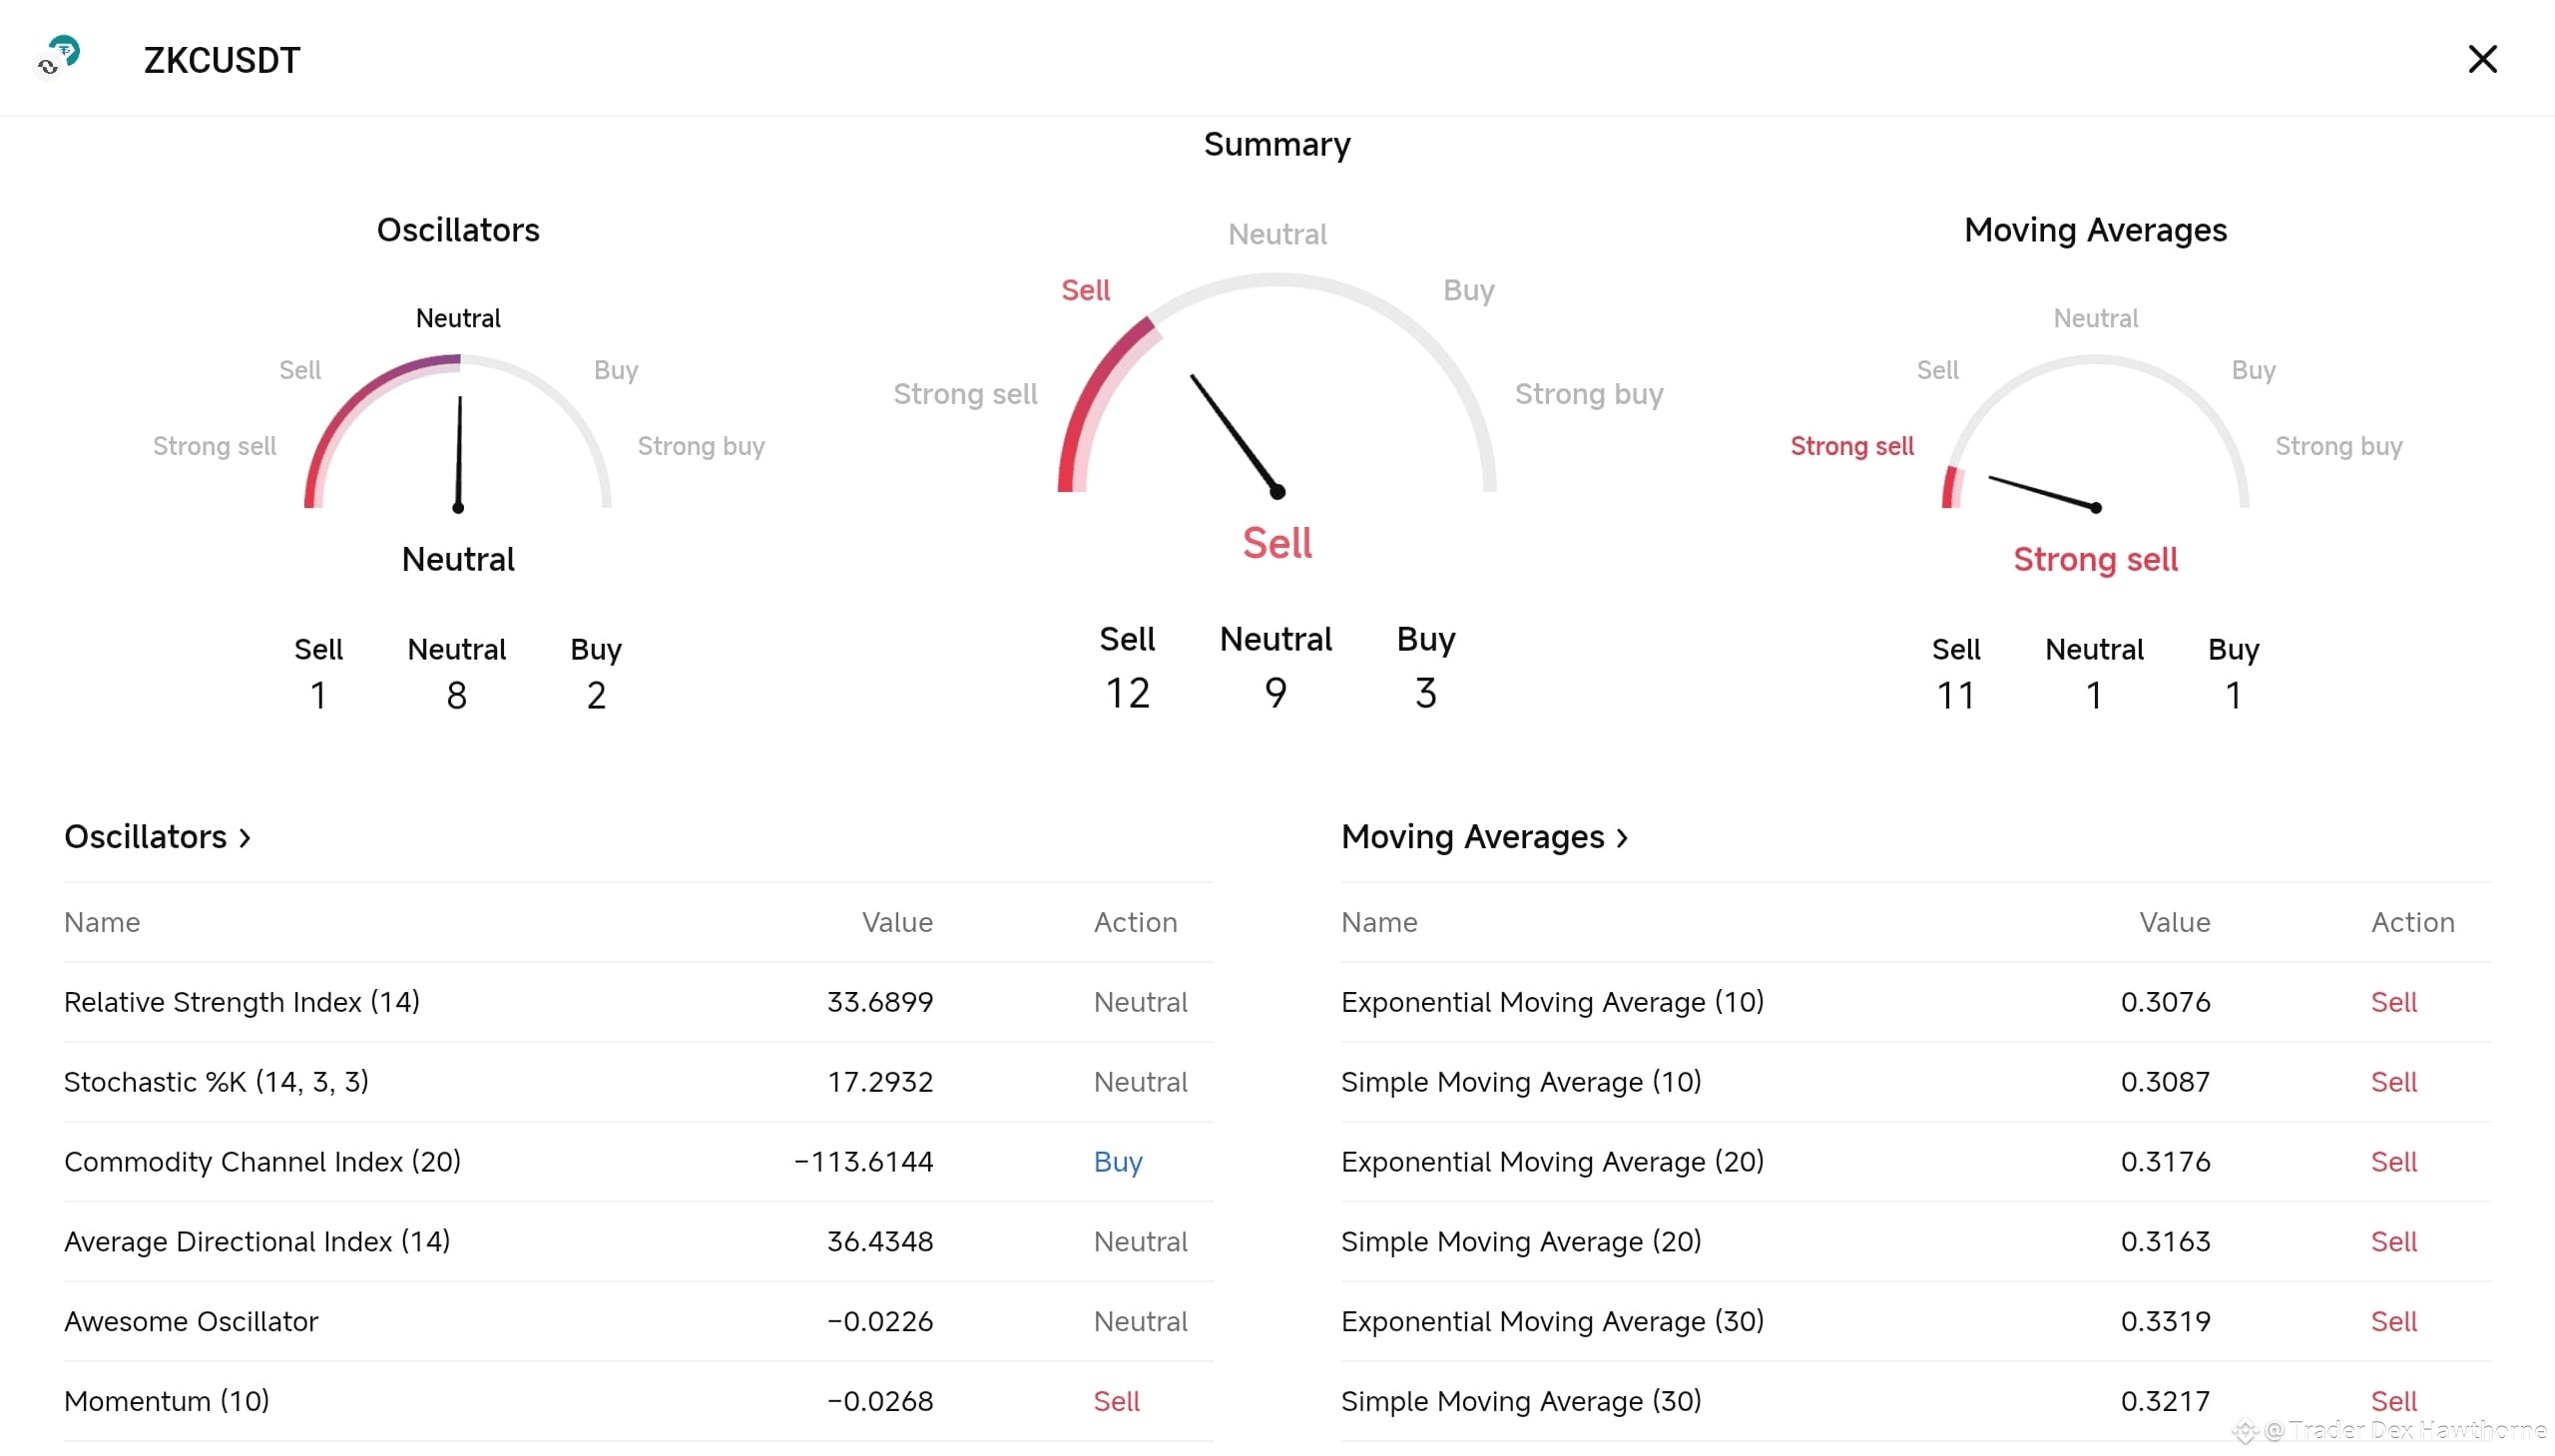
Task: Click the Stochastic %K (14, 3, 3) entry
Action: pos(216,1082)
